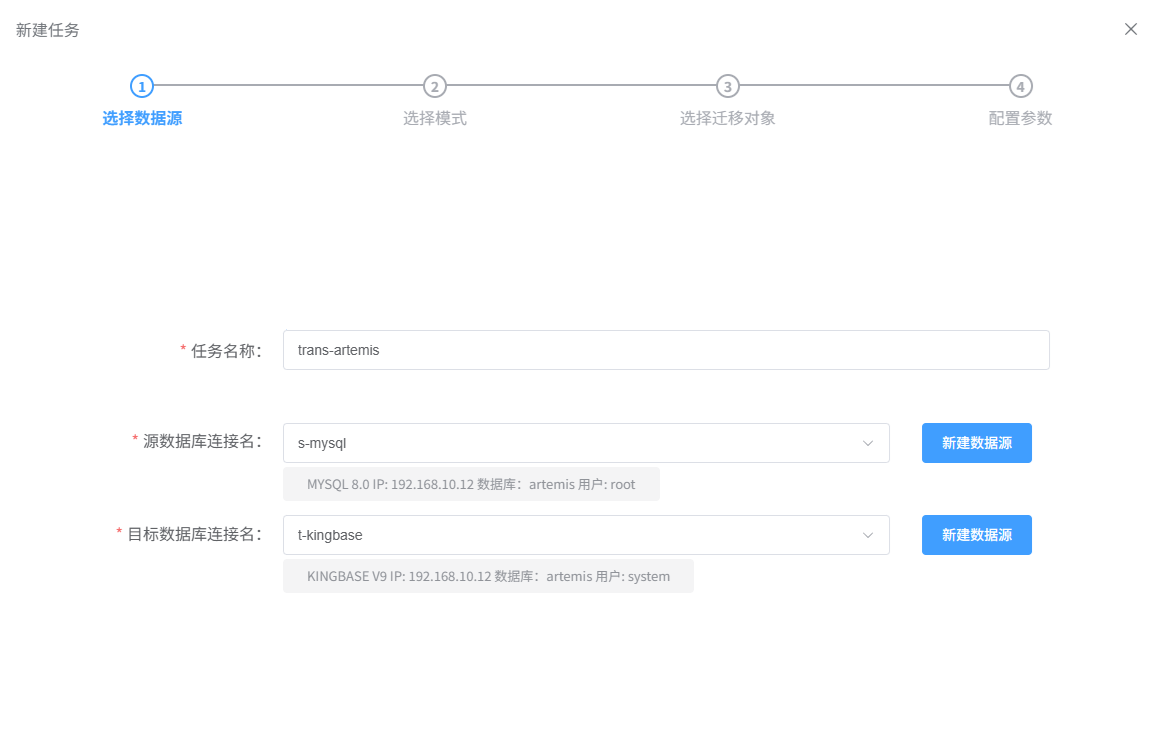Go to step 3 circle icon

tap(728, 86)
